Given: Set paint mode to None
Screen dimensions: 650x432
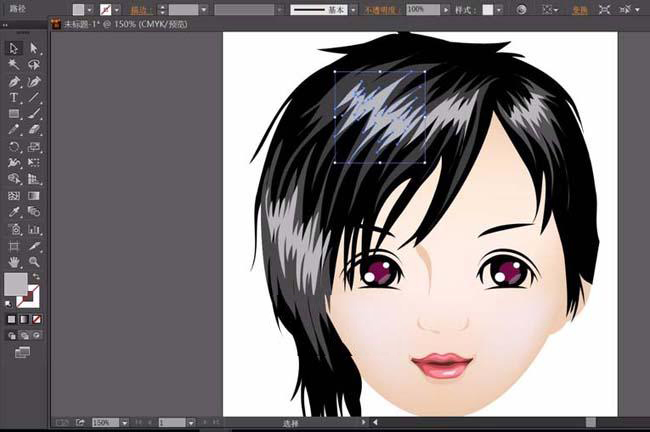Looking at the screenshot, I should click(35, 319).
